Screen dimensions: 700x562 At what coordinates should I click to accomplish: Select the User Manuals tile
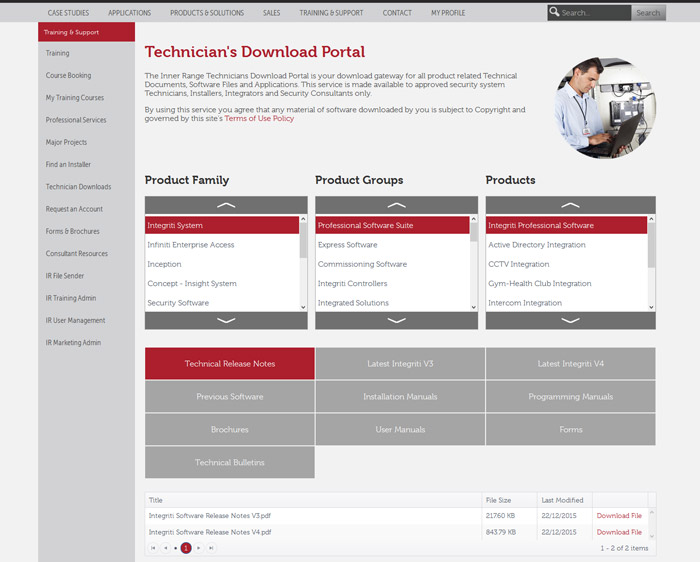(400, 429)
